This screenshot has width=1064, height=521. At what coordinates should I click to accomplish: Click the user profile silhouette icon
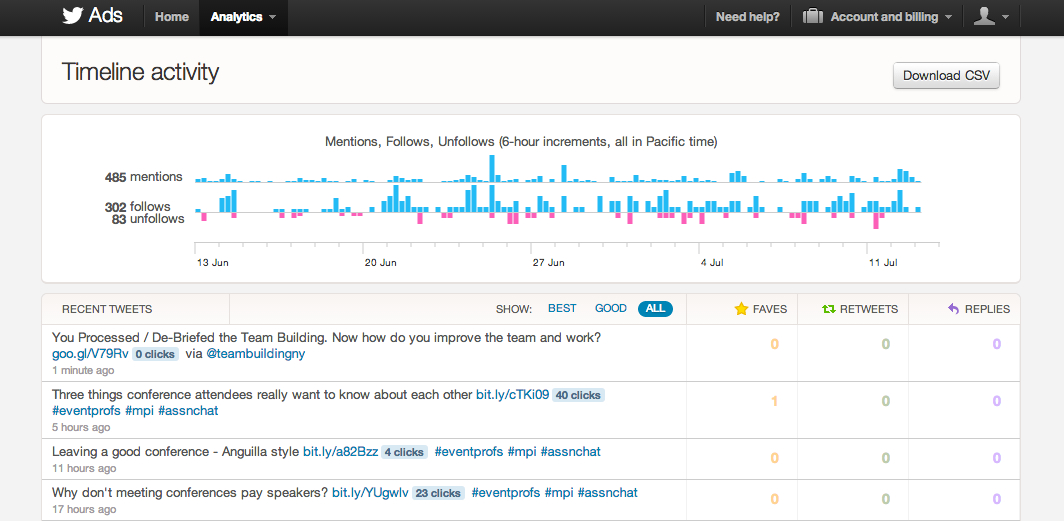tap(984, 16)
